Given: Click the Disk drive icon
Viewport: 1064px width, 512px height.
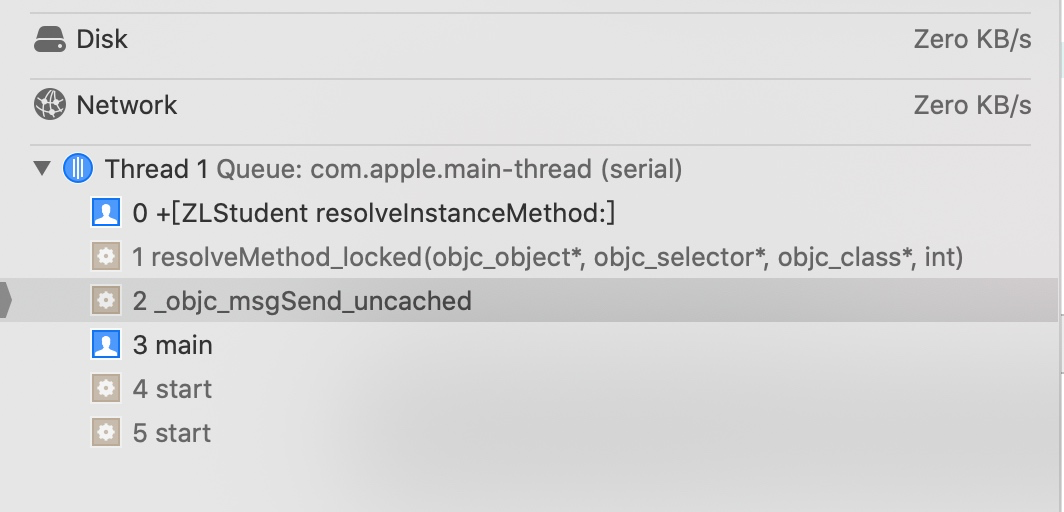Looking at the screenshot, I should 50,39.
